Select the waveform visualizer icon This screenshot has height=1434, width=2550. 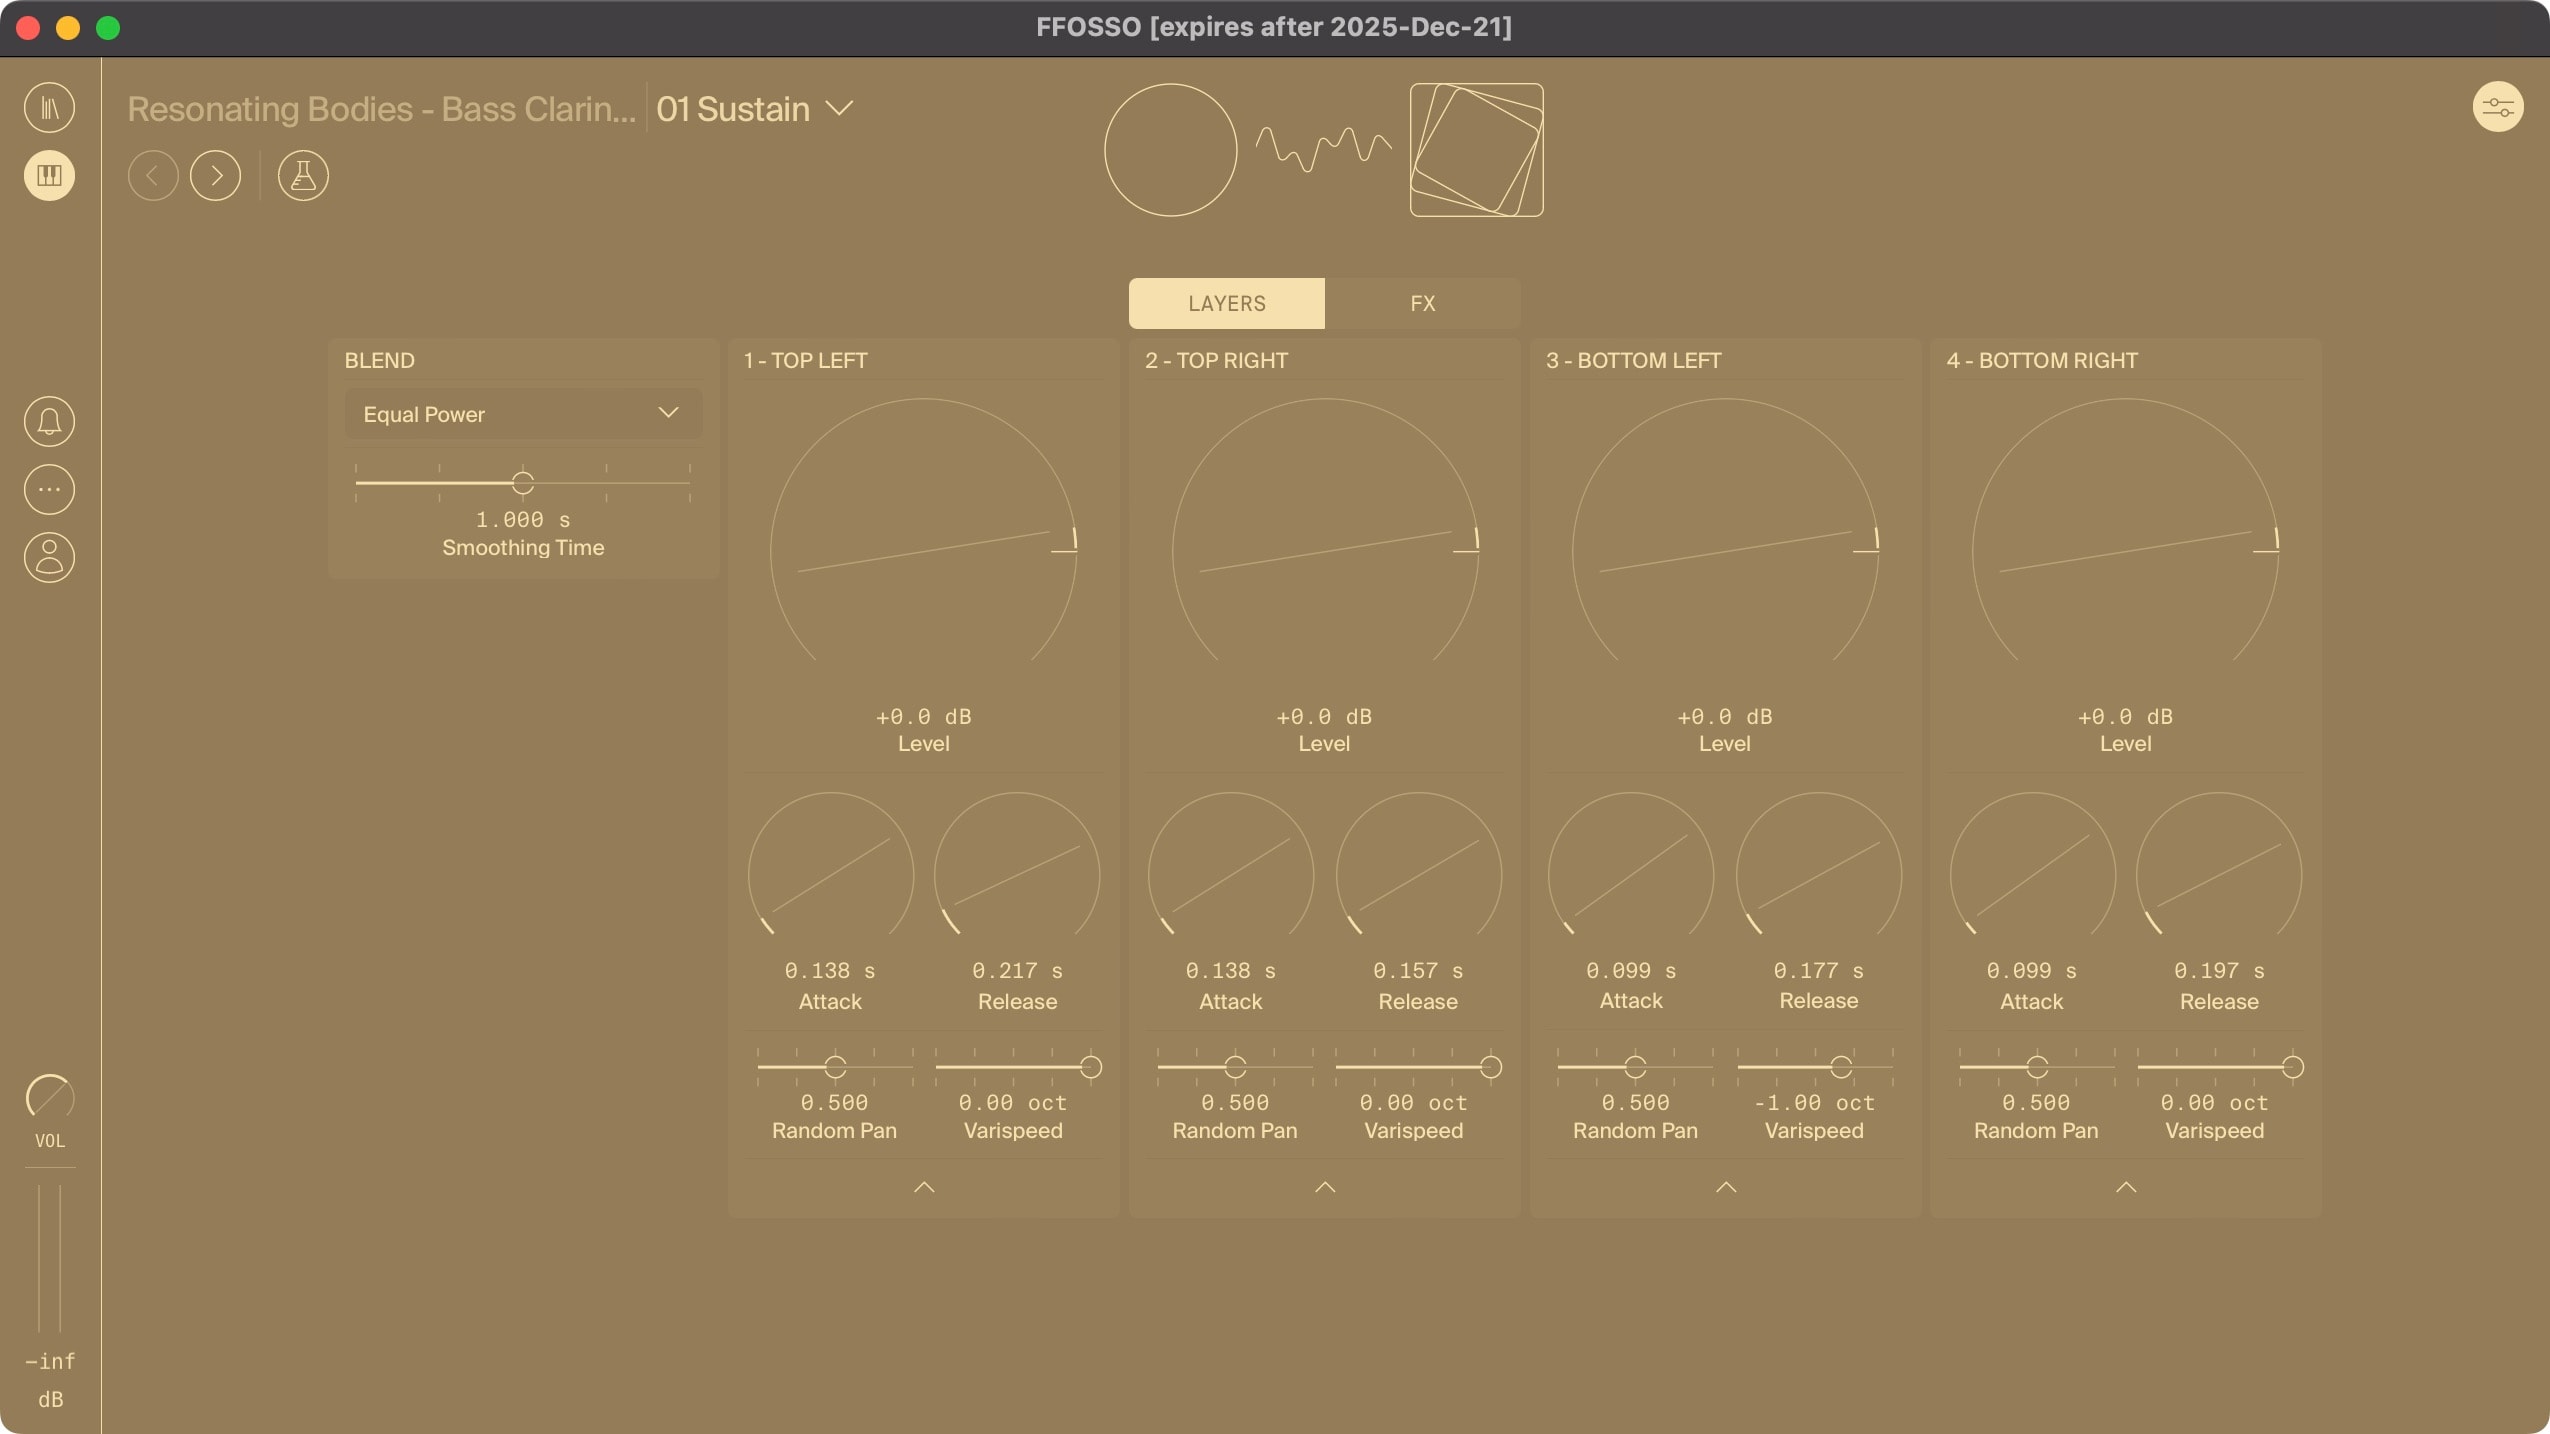(x=1321, y=148)
